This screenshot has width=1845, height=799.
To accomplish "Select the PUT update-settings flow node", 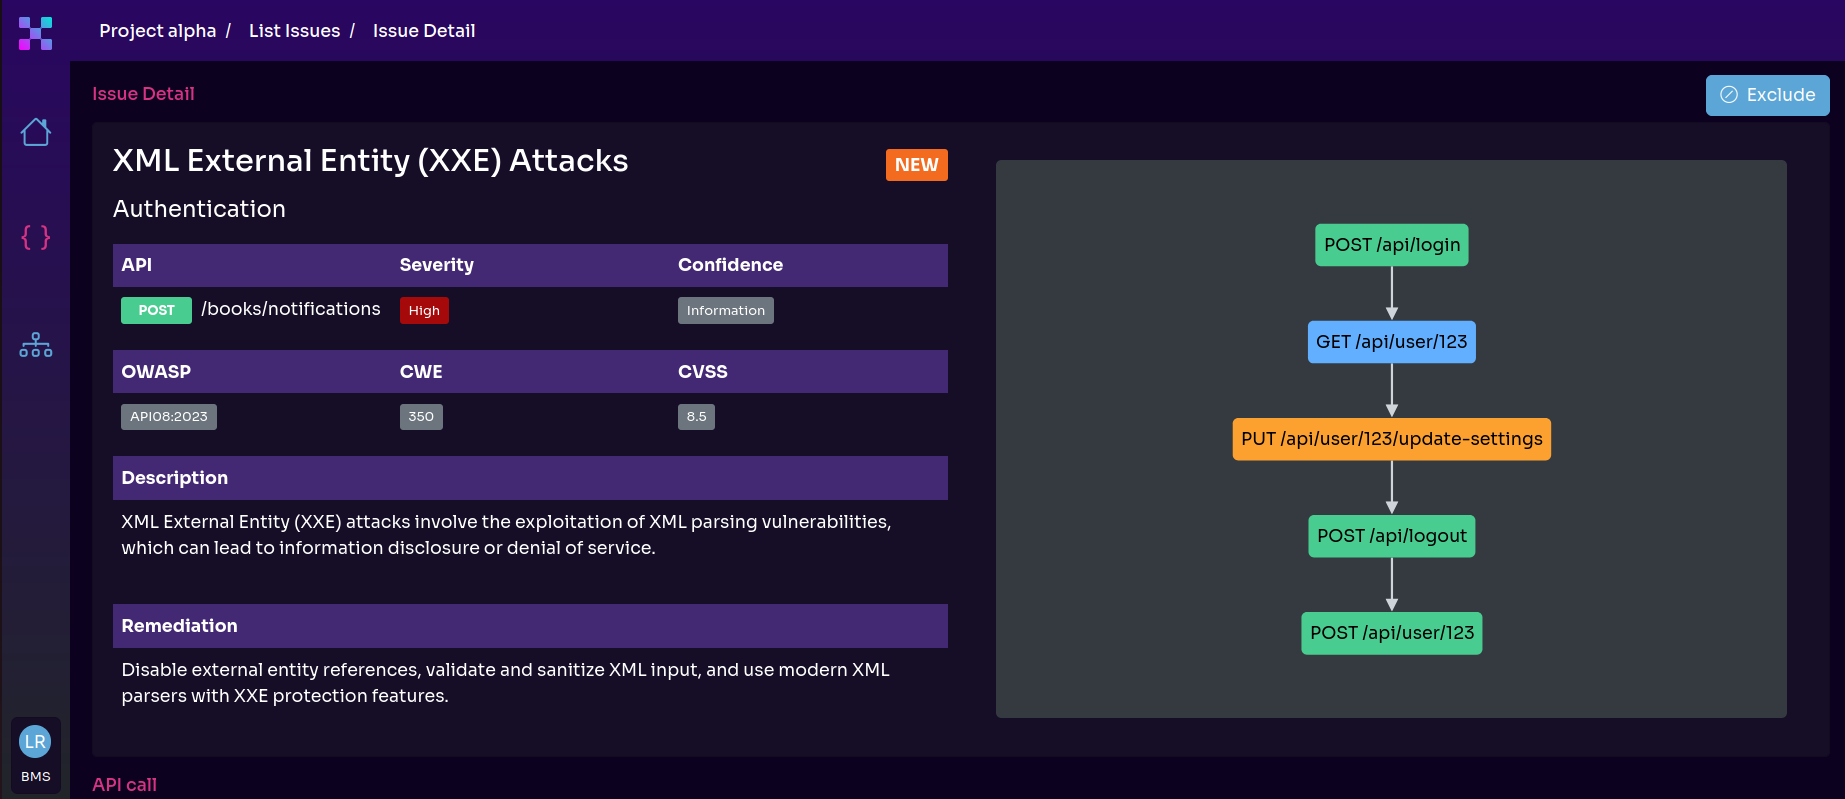I will (x=1391, y=439).
